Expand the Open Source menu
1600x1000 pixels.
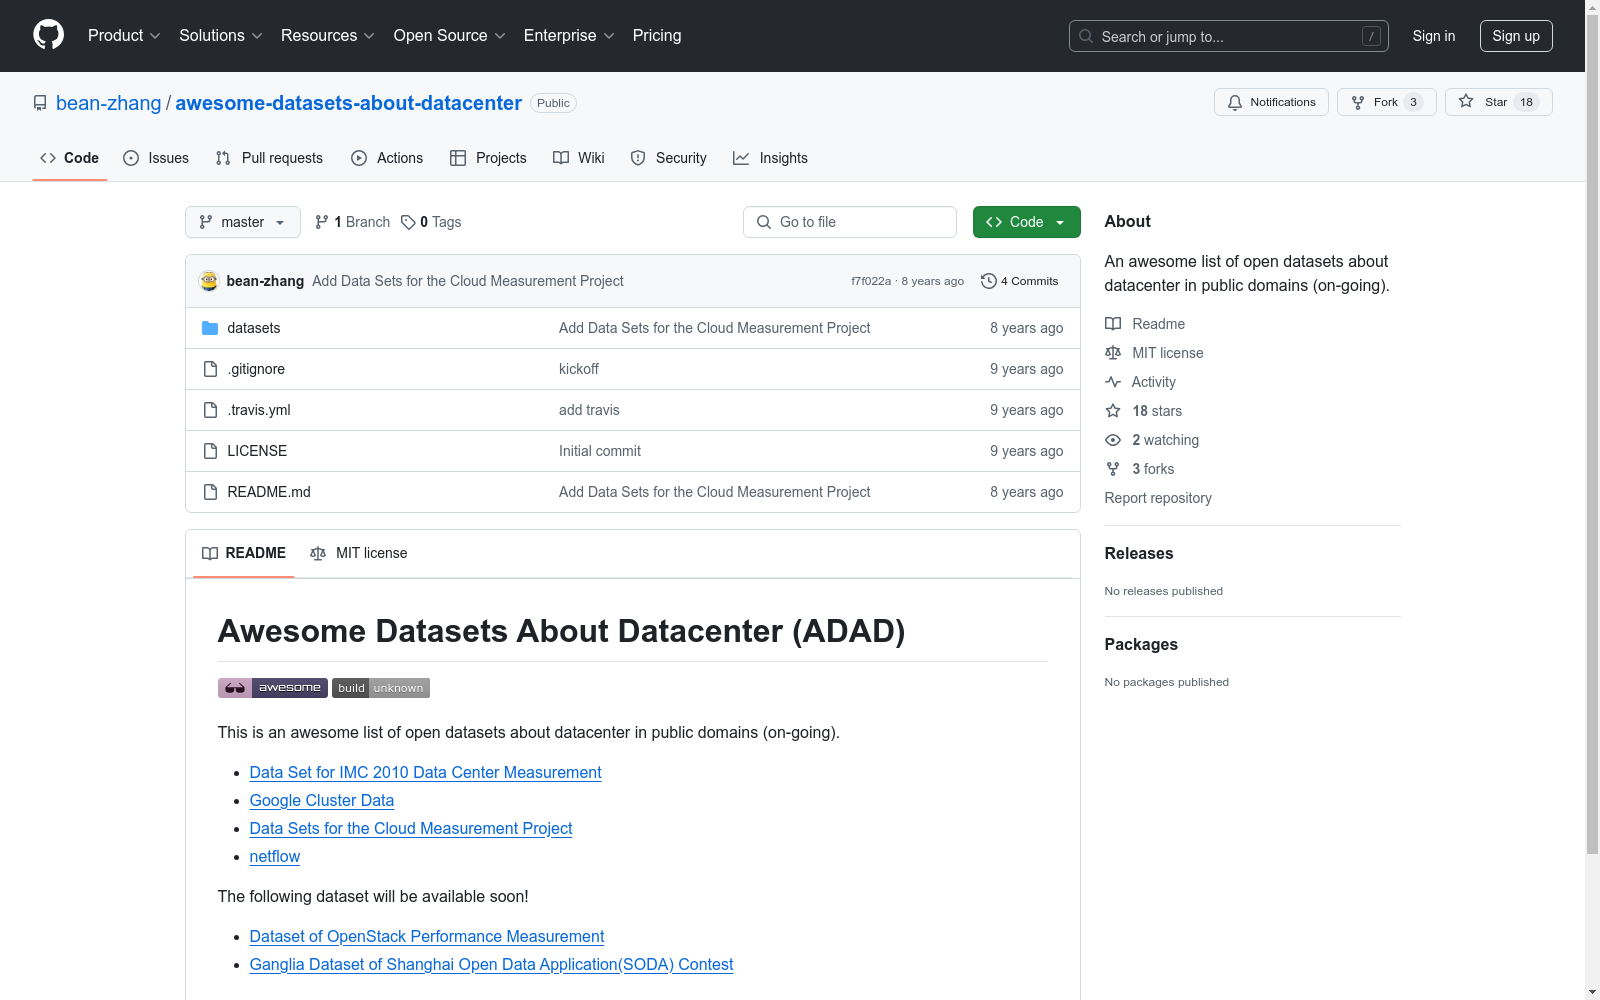coord(450,36)
